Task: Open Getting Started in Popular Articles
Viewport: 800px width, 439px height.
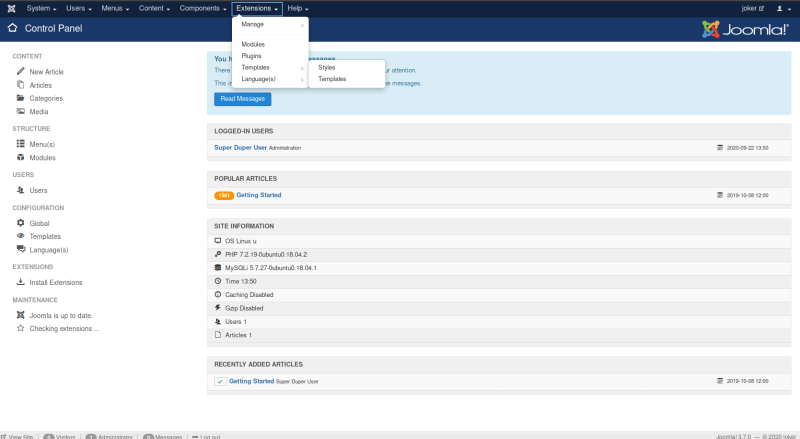Action: (x=259, y=195)
